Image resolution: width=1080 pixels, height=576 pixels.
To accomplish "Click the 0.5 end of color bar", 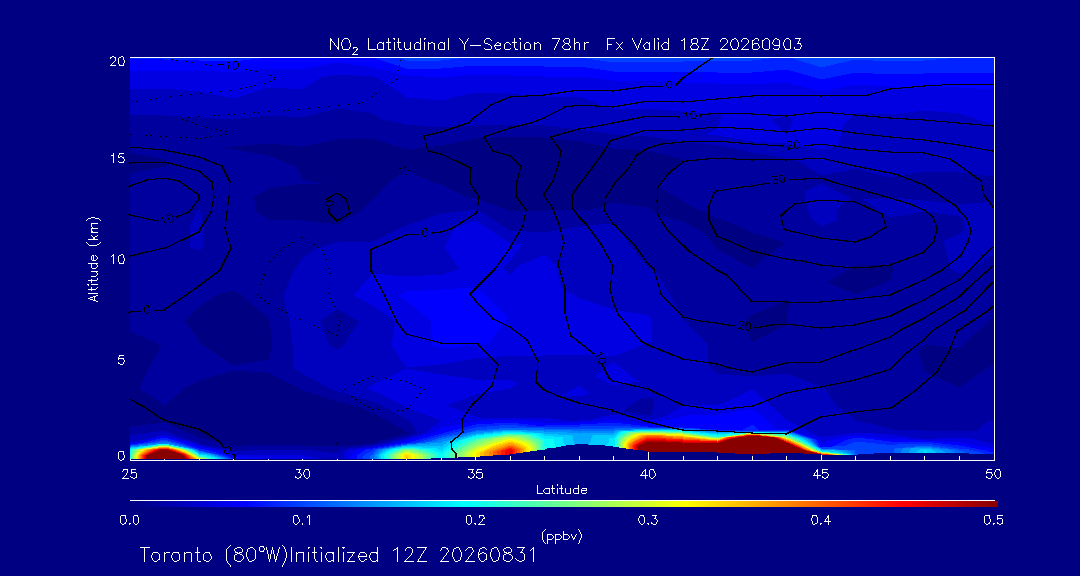I will pos(993,522).
